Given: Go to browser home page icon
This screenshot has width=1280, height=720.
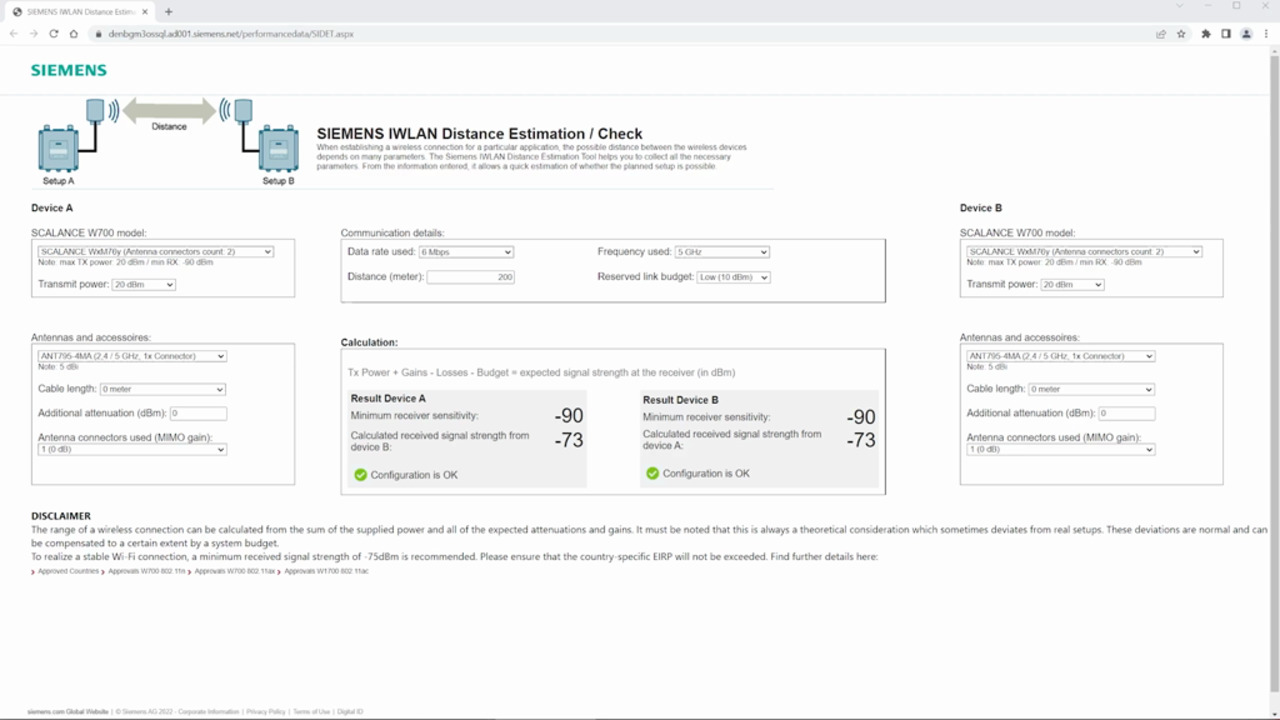Looking at the screenshot, I should point(74,34).
